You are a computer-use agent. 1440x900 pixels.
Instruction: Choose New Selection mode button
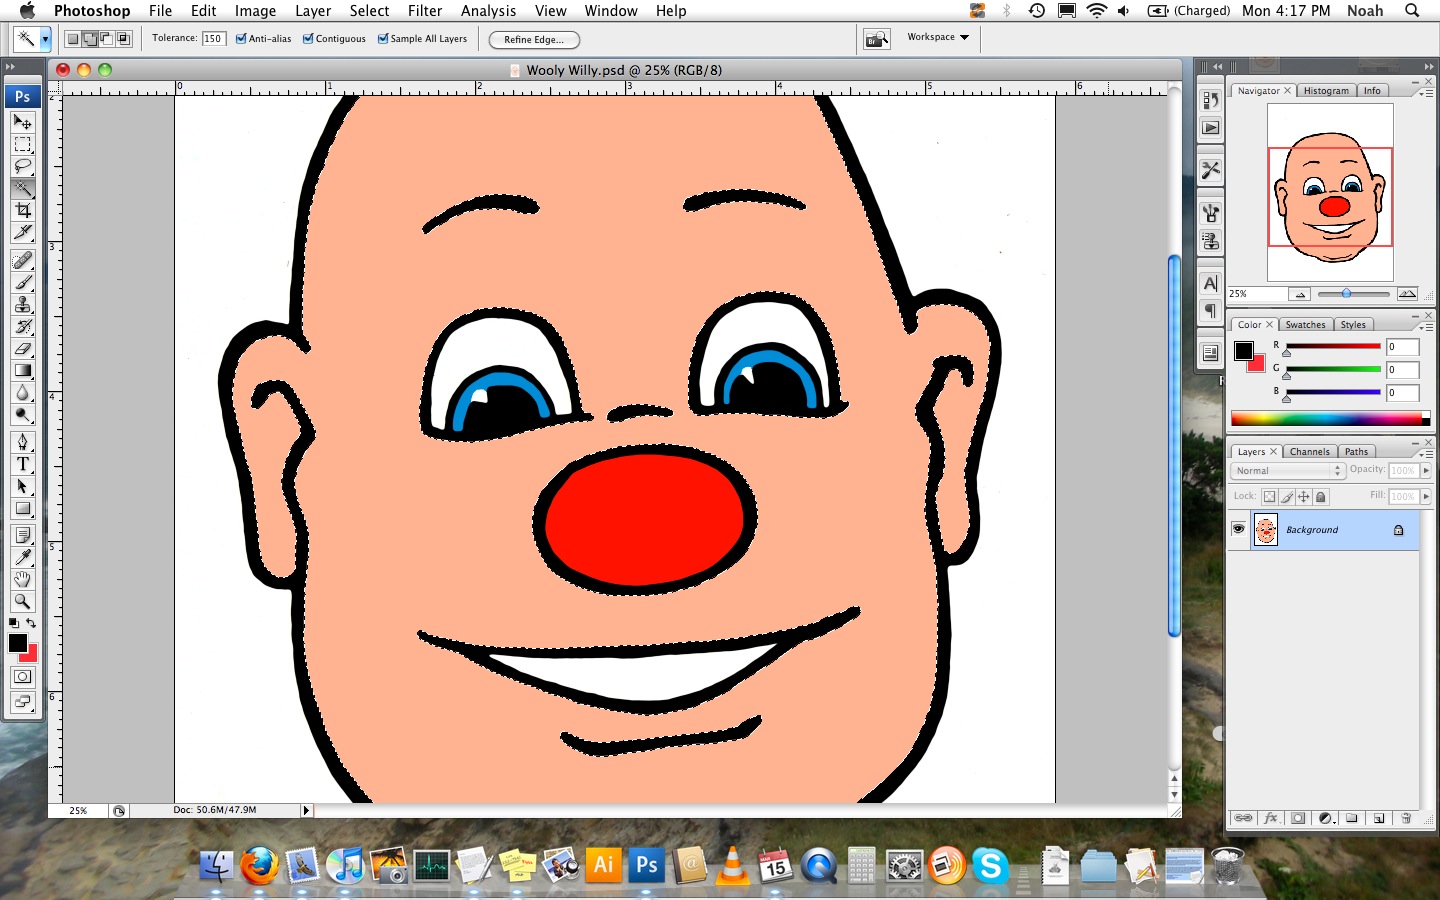tap(72, 39)
